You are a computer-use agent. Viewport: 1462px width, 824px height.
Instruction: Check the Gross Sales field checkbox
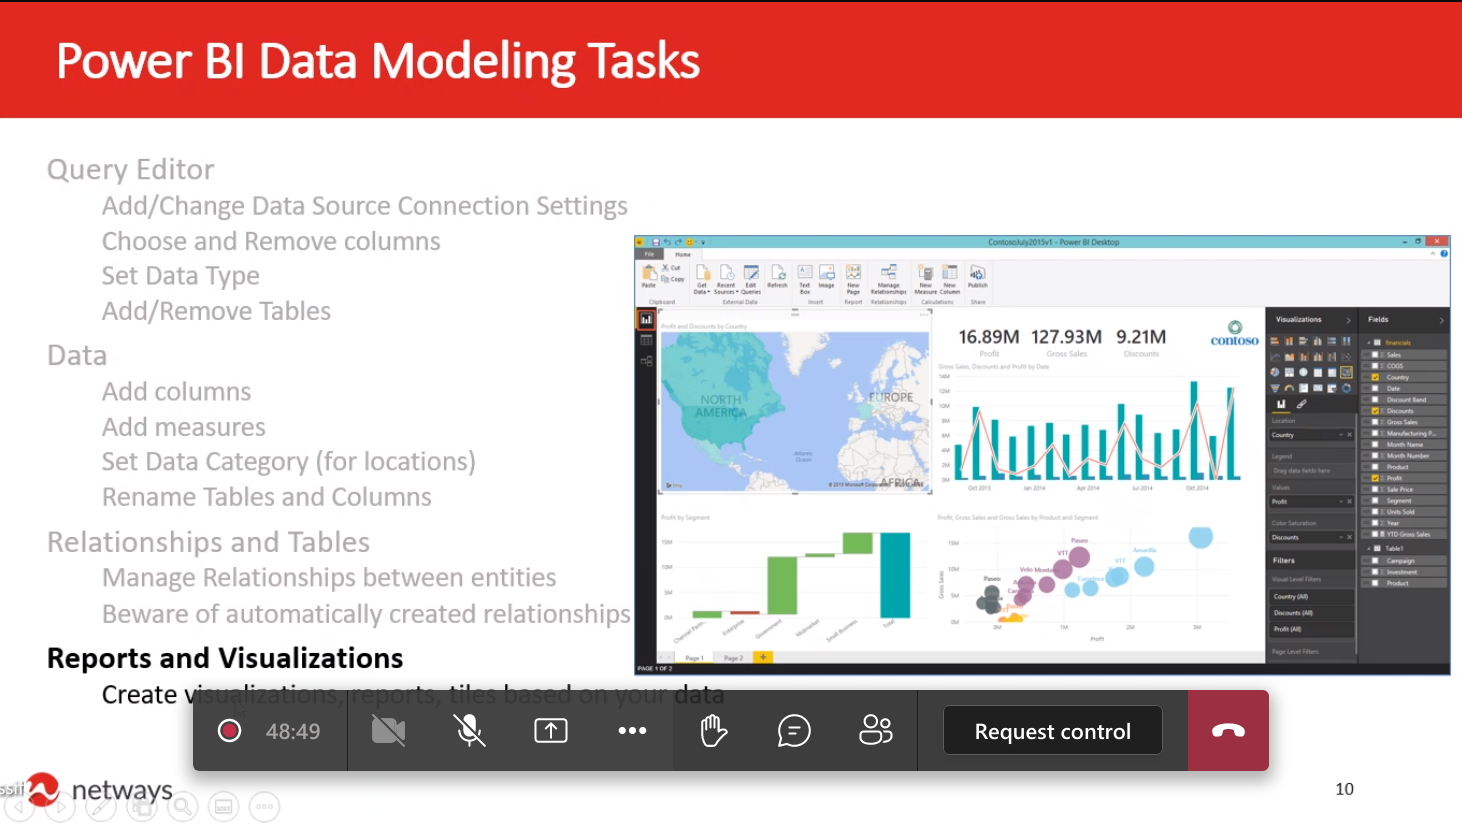tap(1376, 422)
